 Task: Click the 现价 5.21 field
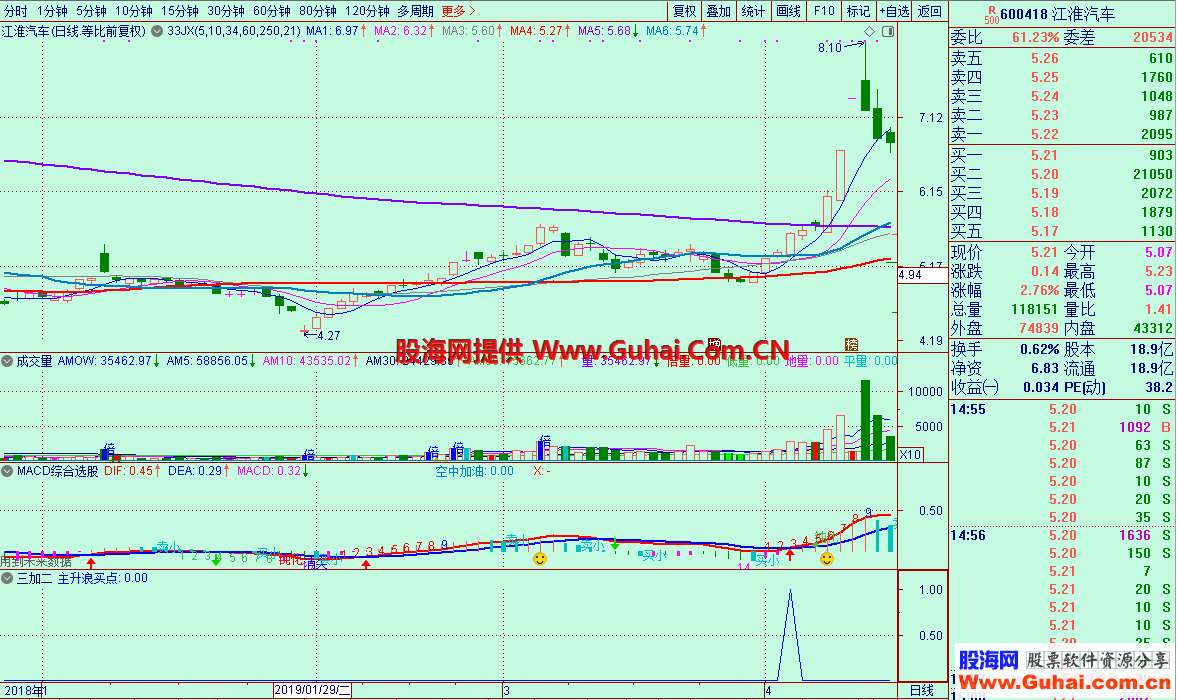click(1004, 253)
